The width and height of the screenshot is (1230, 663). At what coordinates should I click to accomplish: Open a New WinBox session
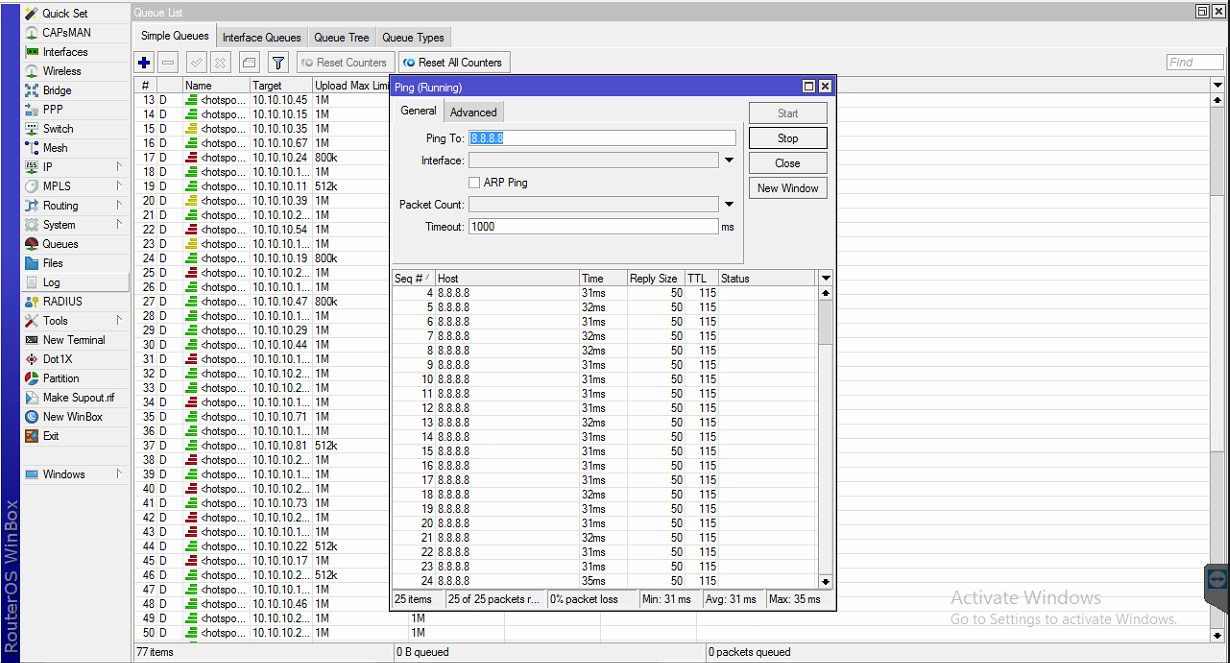[x=72, y=417]
